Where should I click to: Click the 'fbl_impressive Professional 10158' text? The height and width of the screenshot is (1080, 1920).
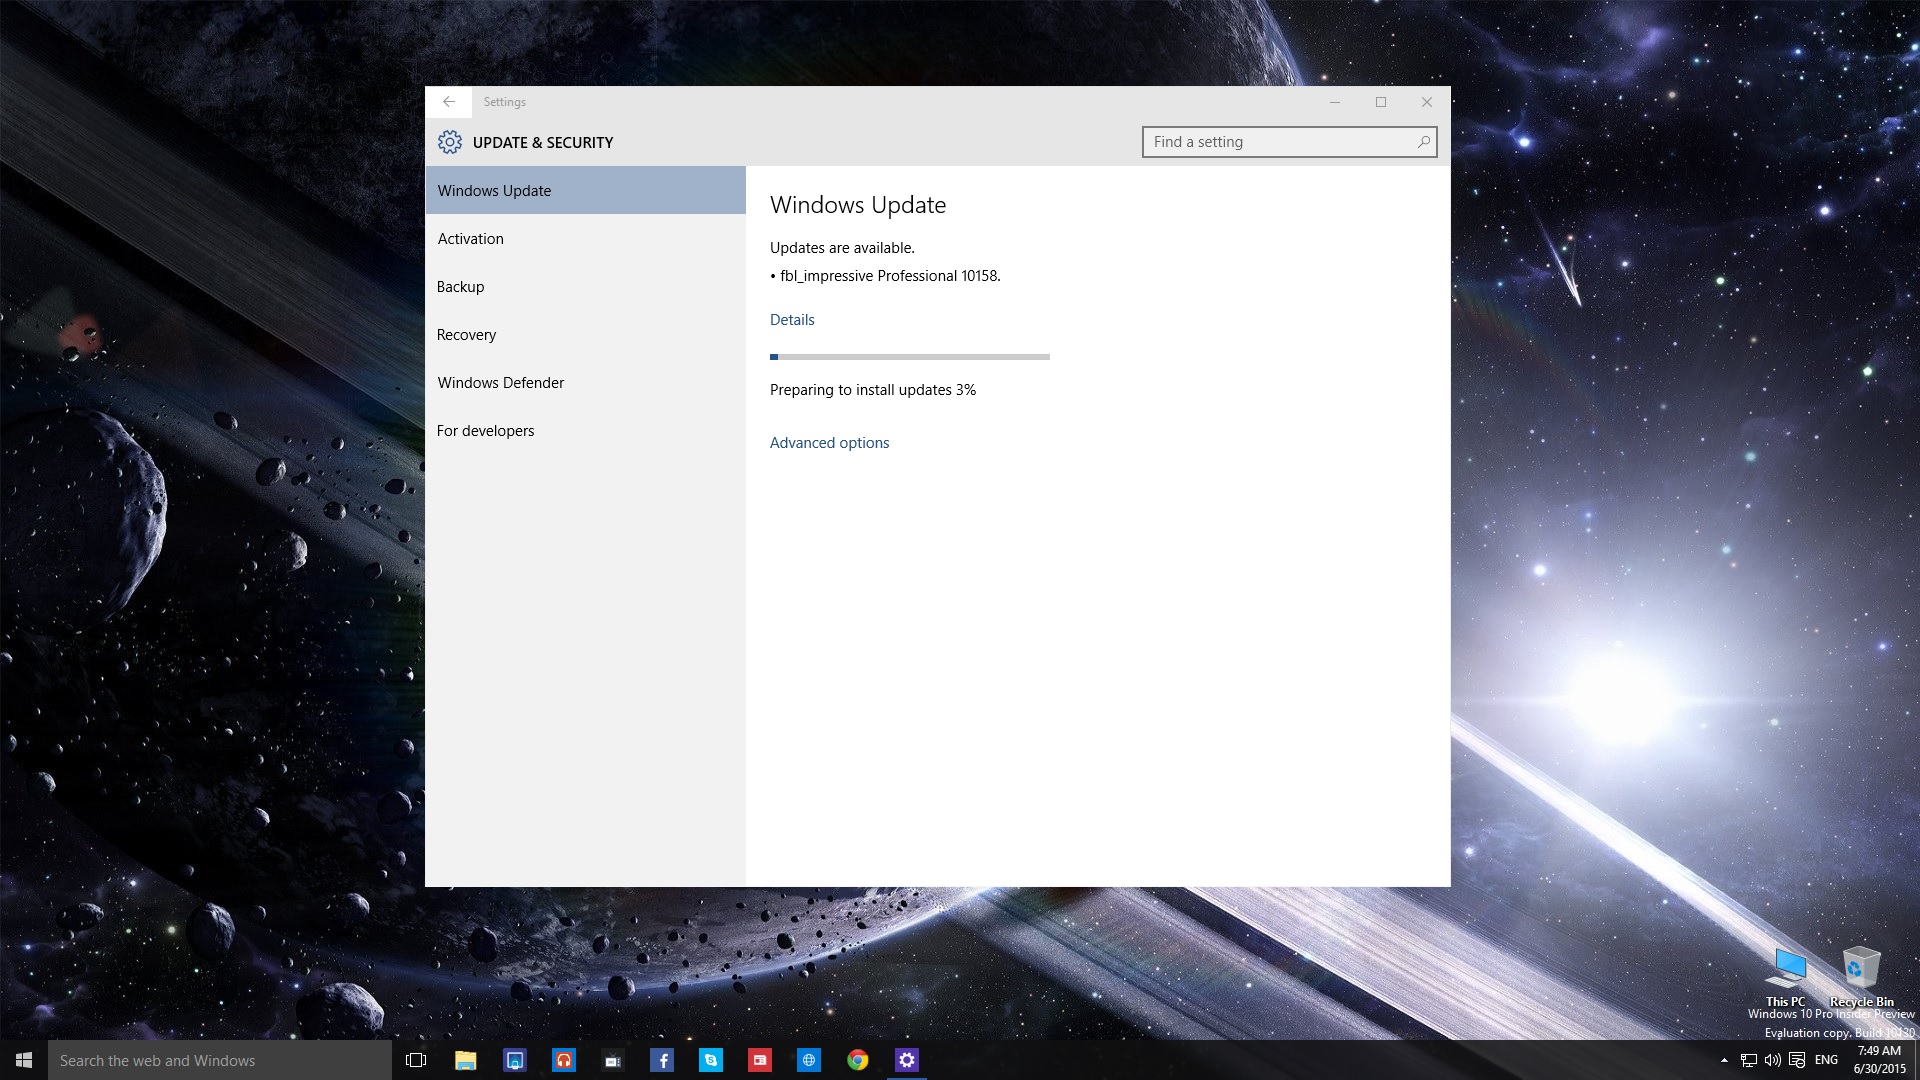890,276
